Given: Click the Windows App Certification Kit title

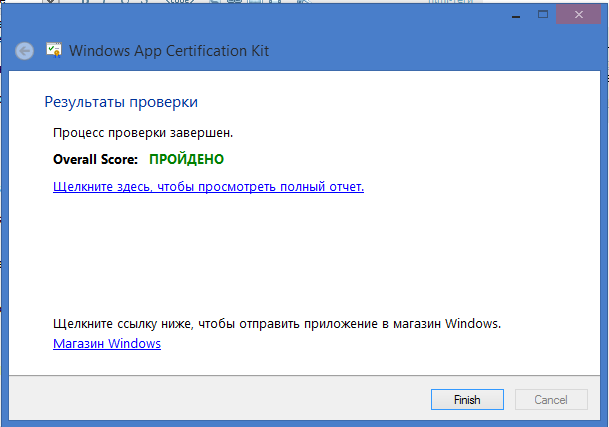Looking at the screenshot, I should (x=169, y=51).
